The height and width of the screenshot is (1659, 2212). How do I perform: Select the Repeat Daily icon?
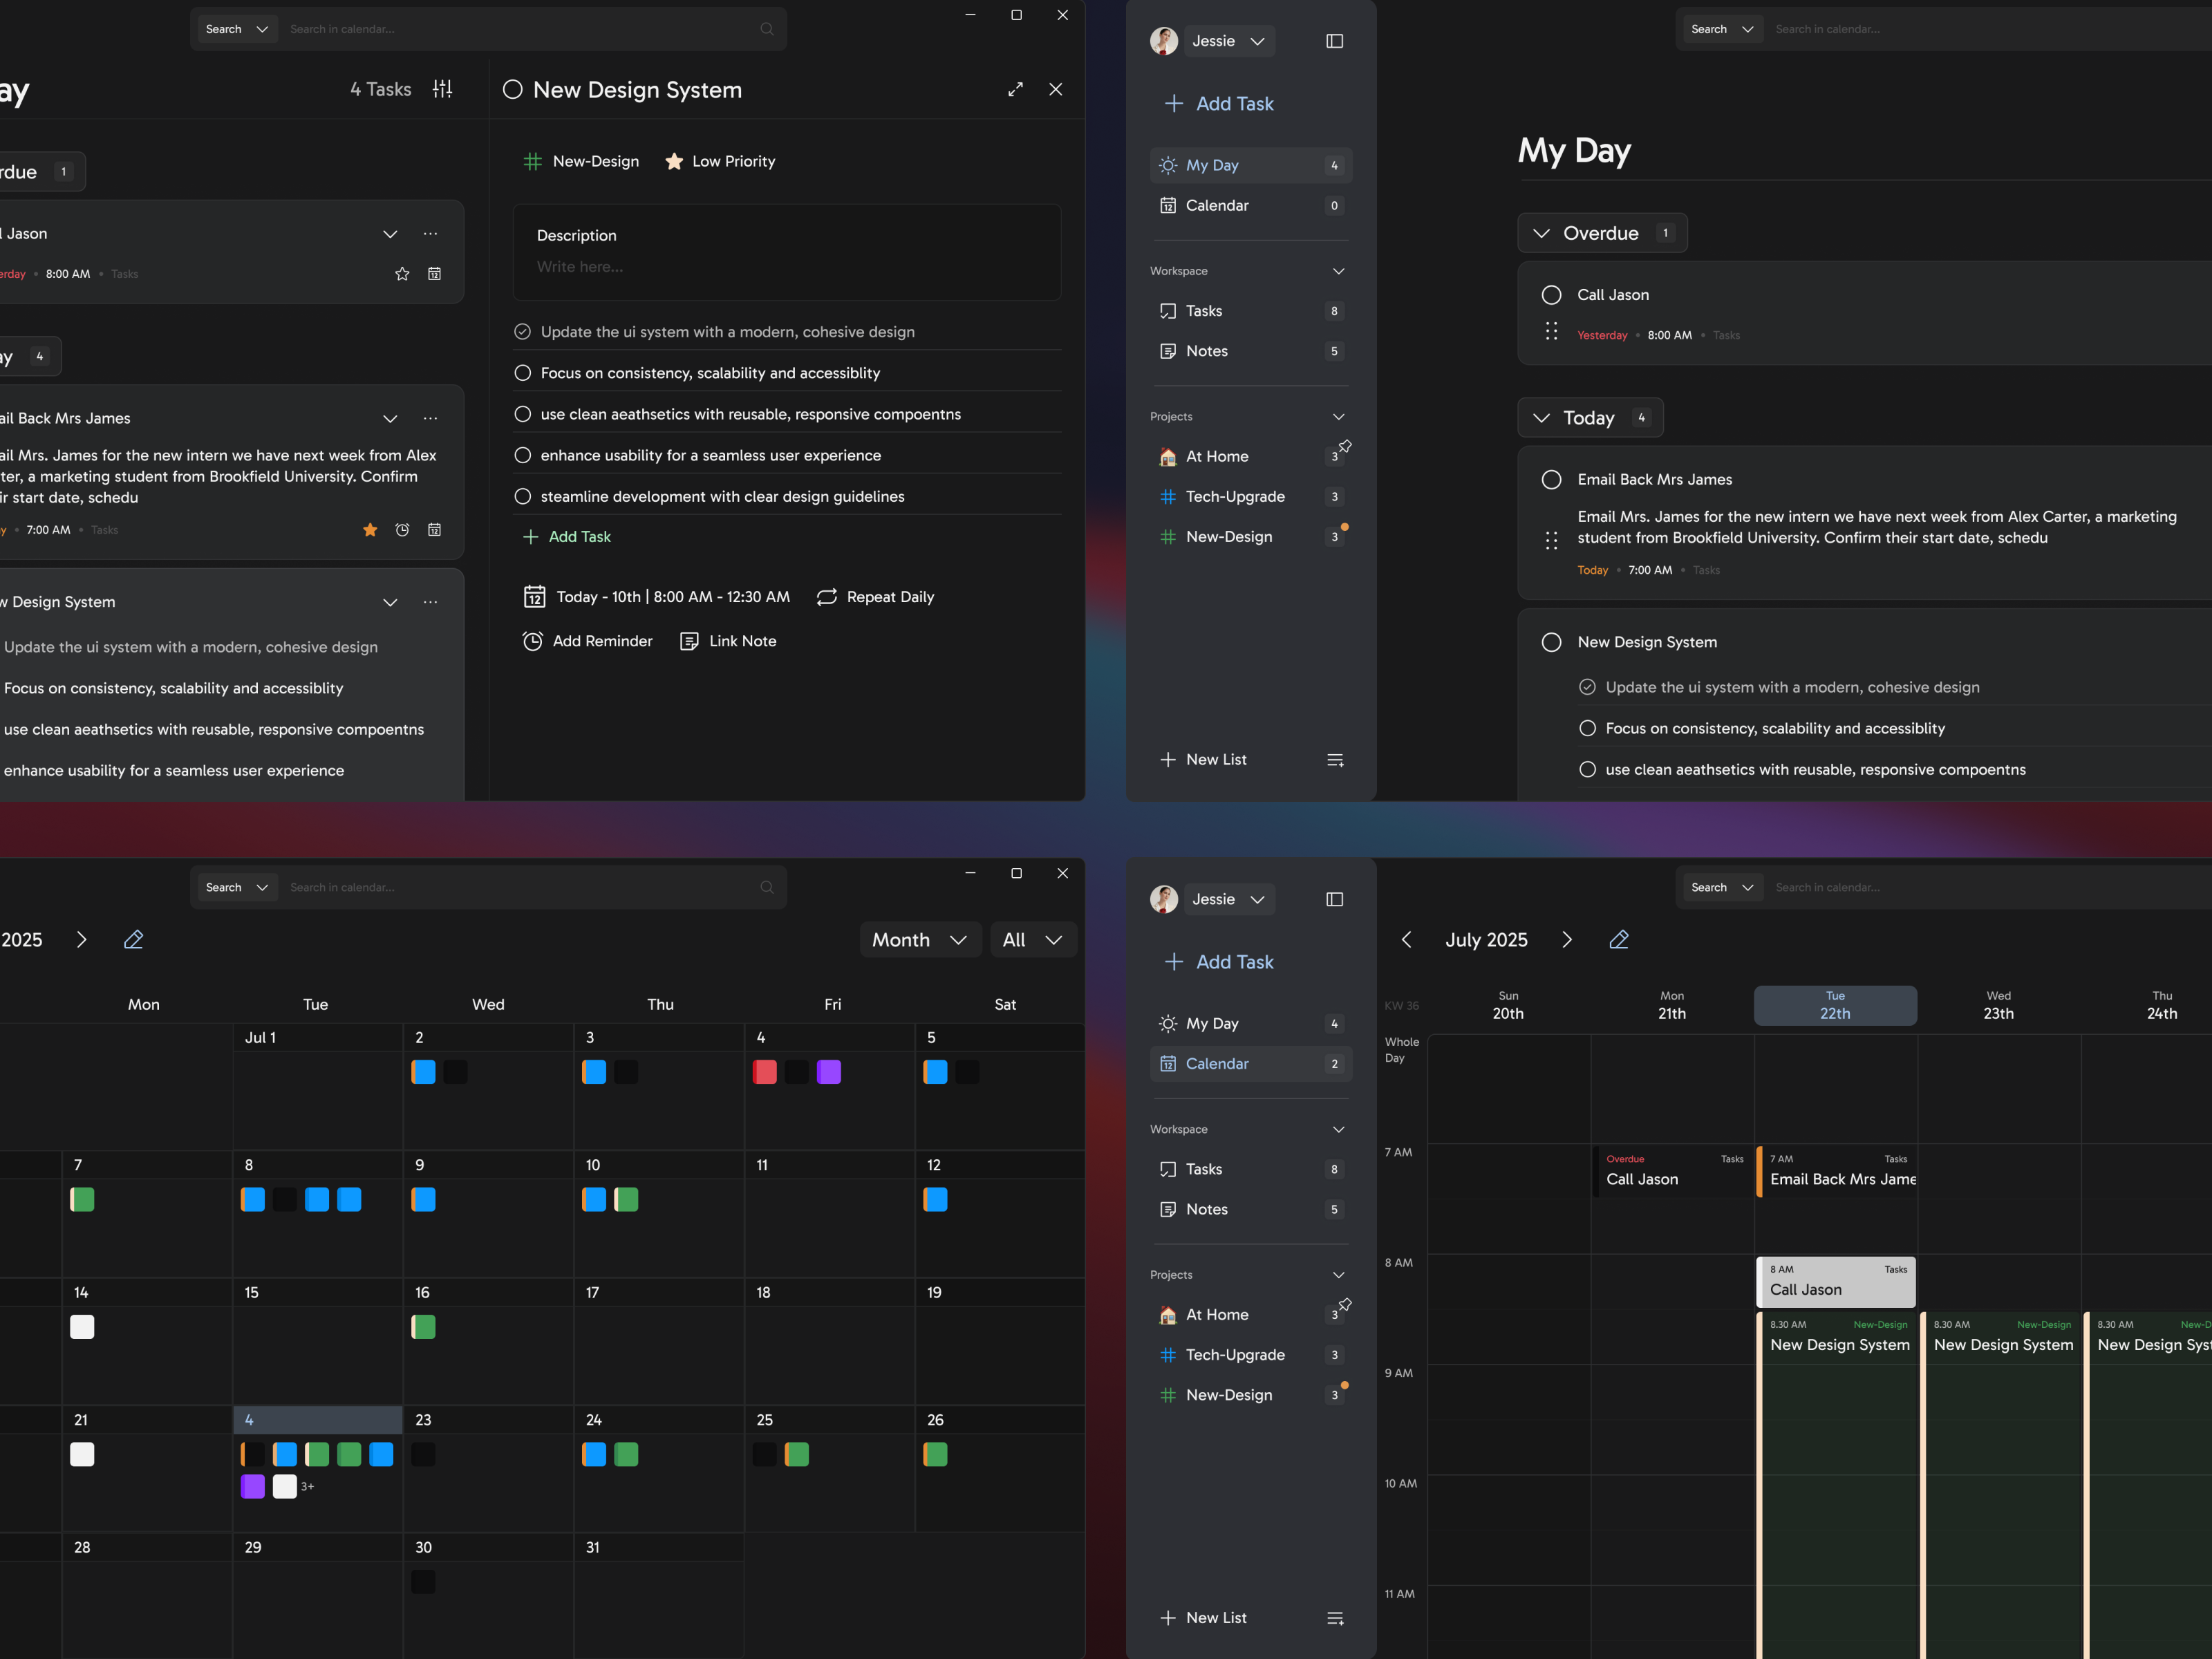tap(827, 597)
